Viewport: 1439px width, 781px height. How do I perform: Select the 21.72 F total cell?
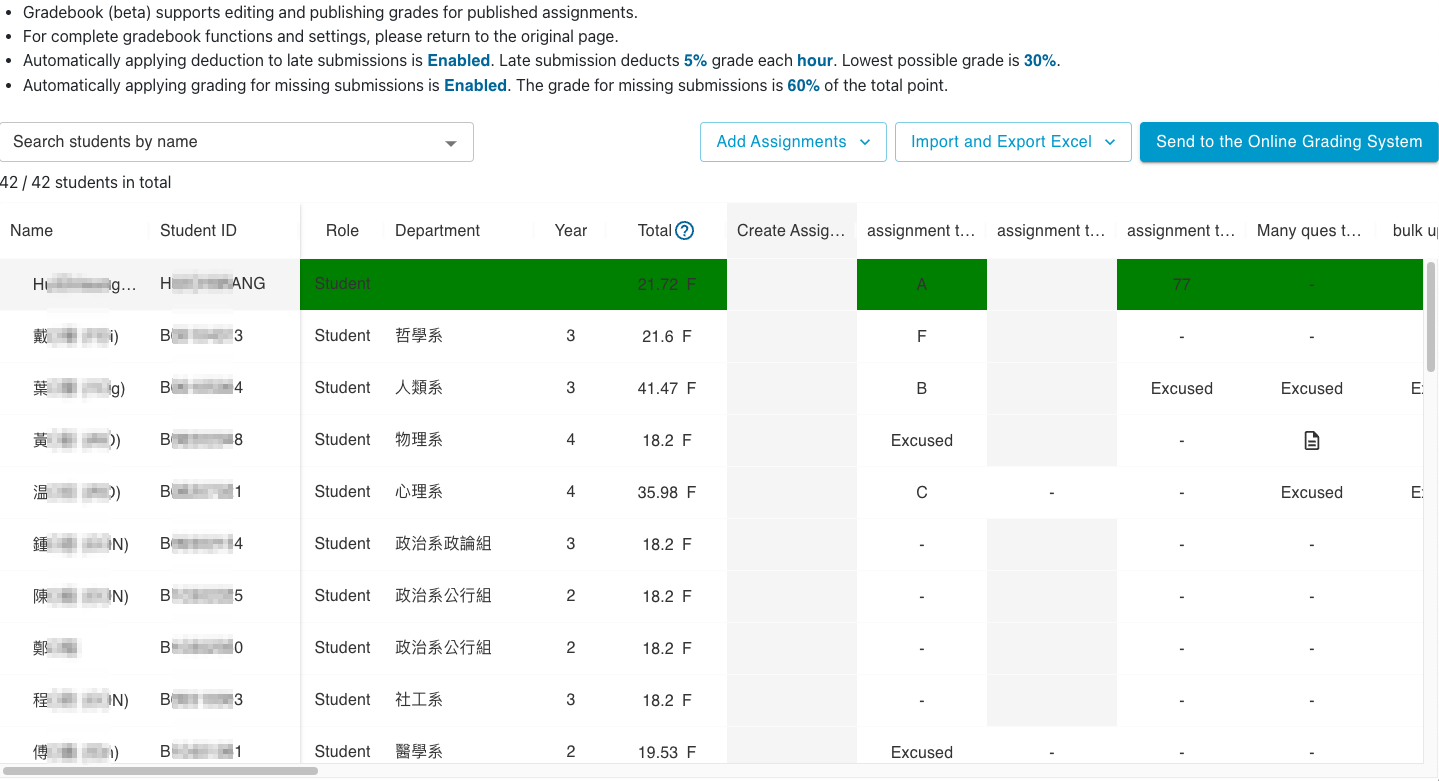click(x=665, y=284)
